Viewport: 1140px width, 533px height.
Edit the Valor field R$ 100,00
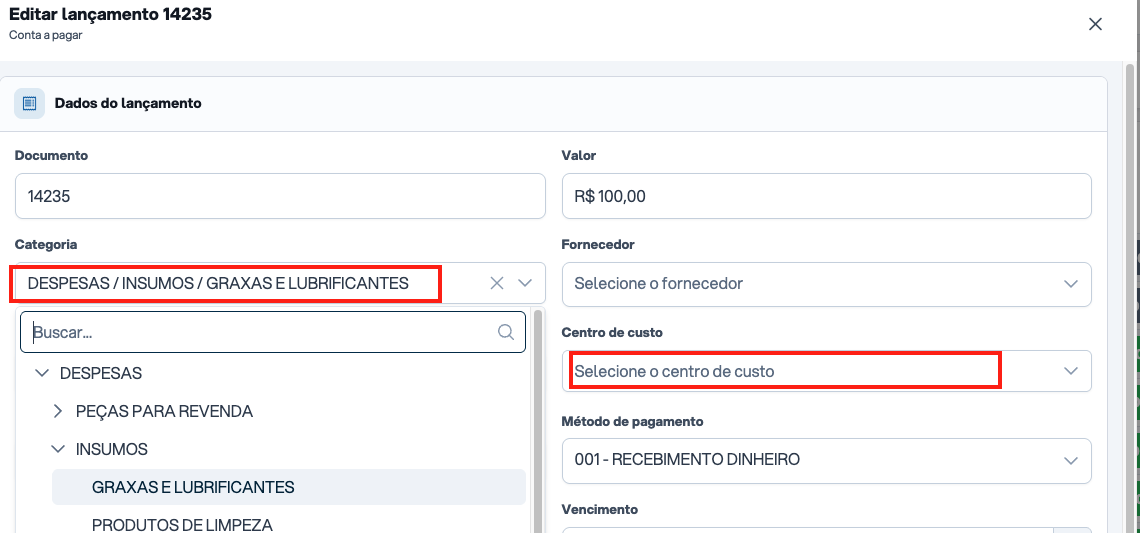[x=827, y=196]
